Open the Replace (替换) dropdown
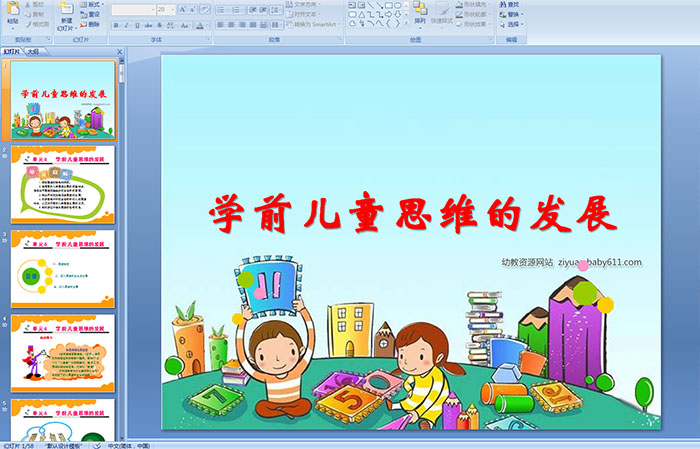This screenshot has width=700, height=449. [x=512, y=14]
